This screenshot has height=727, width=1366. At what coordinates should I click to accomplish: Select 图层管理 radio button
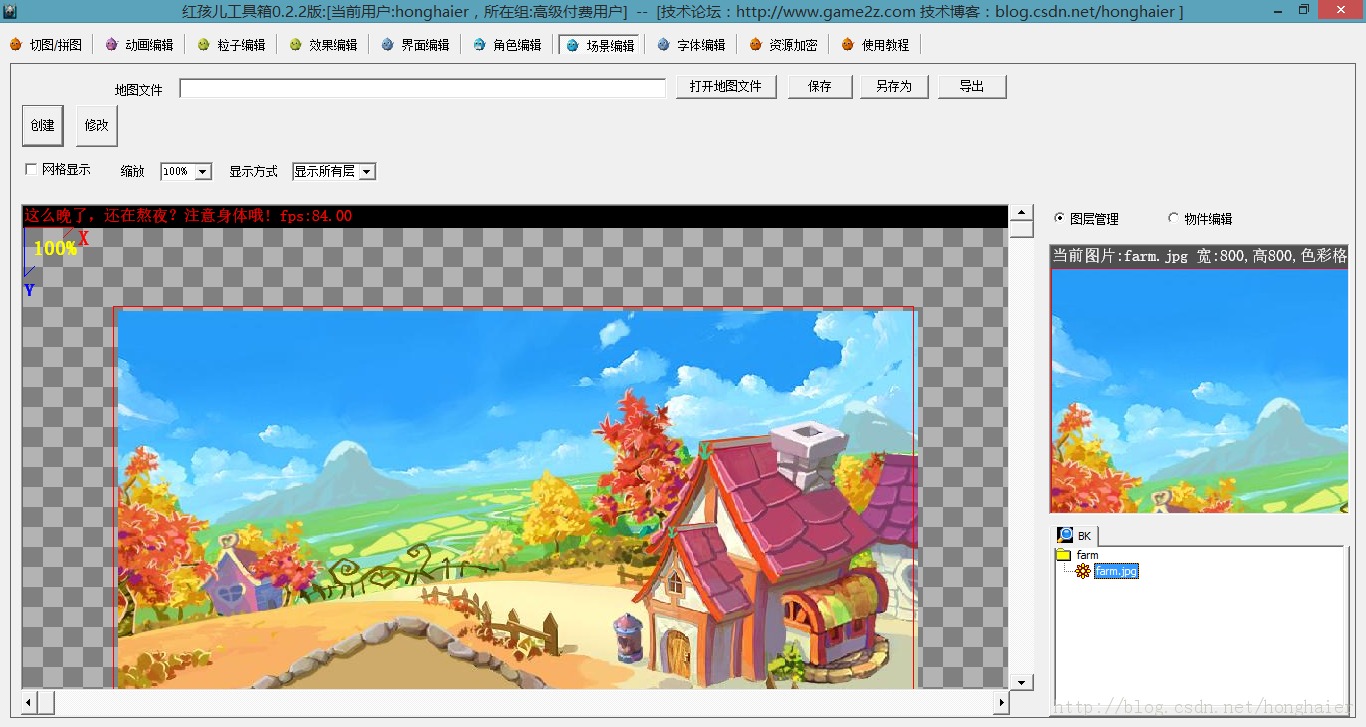[1060, 218]
